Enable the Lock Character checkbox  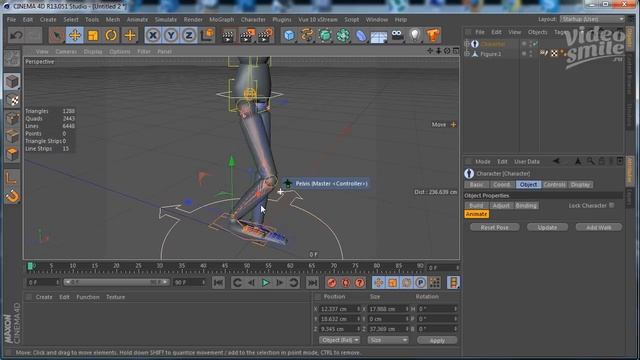611,205
